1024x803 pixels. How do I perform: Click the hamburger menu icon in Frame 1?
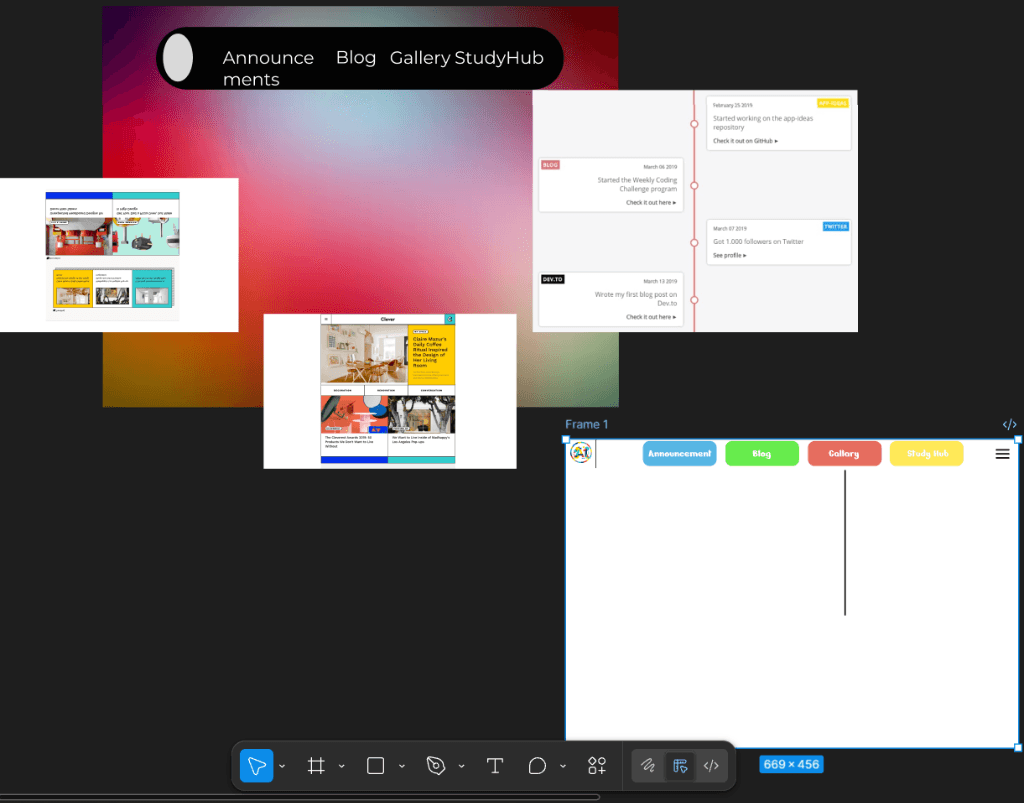pos(1002,454)
